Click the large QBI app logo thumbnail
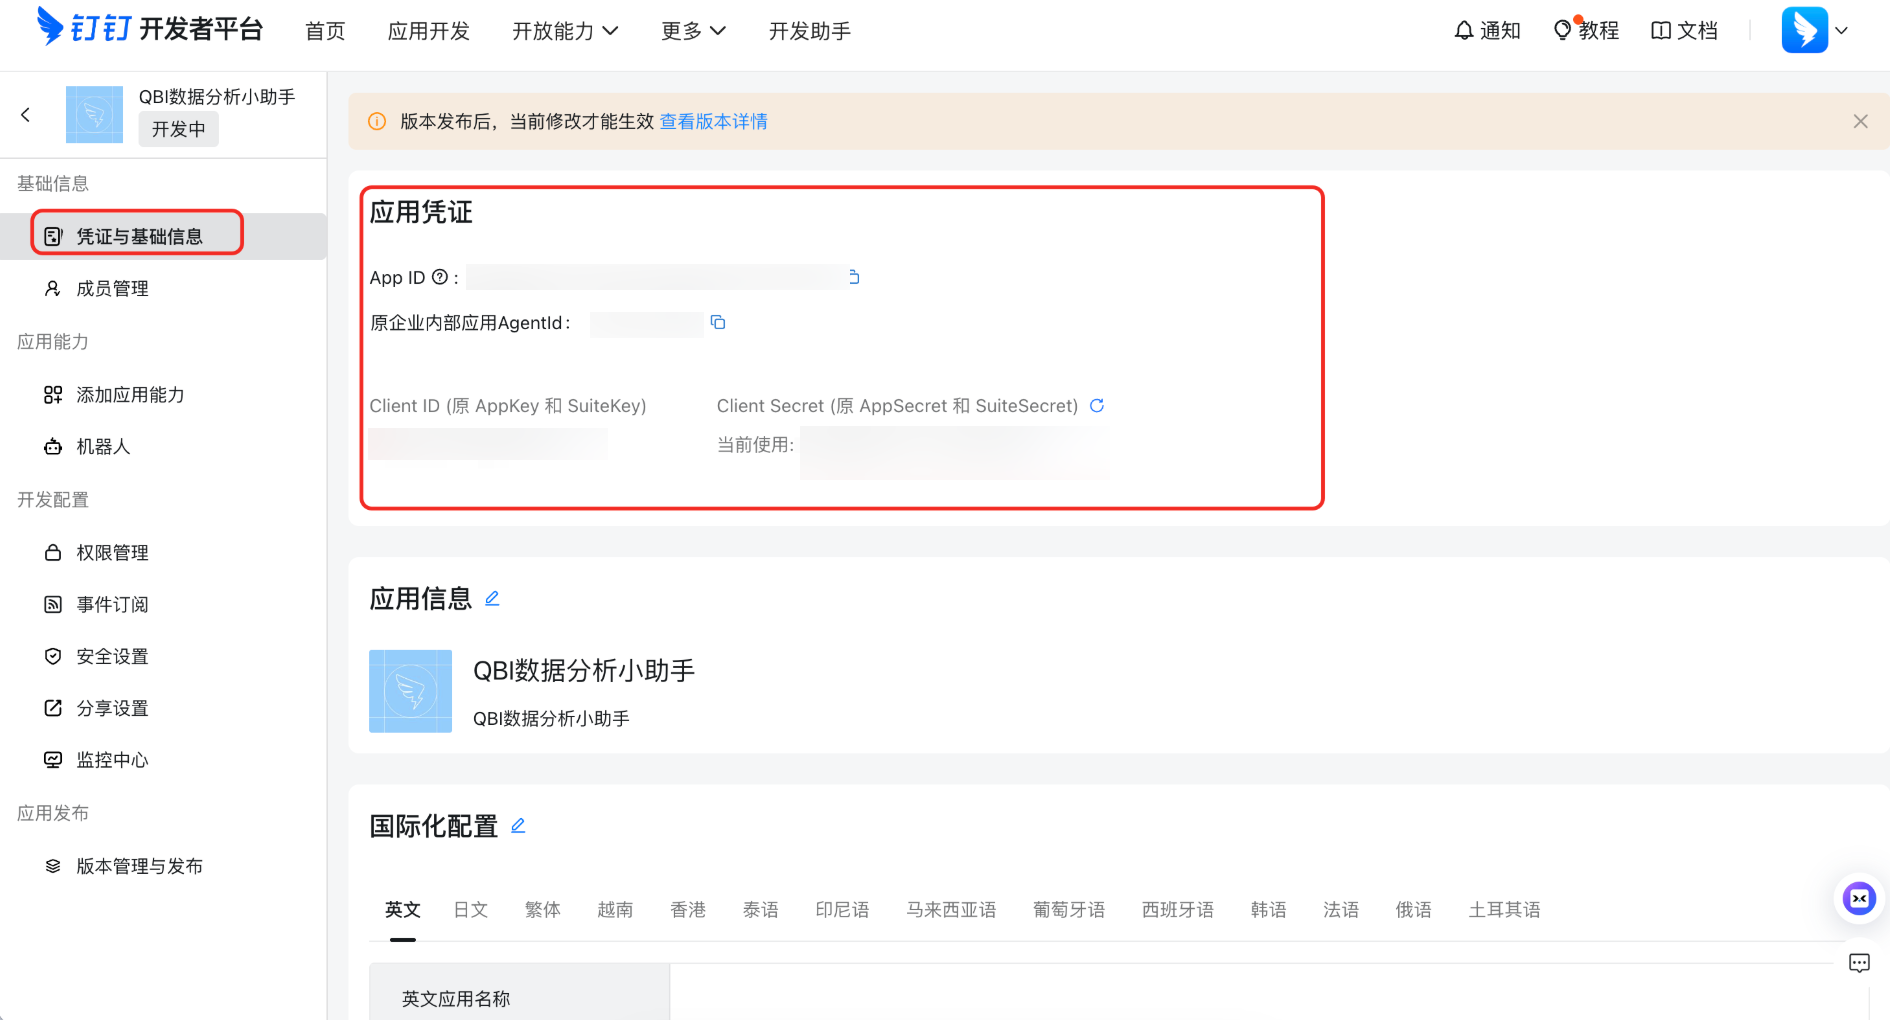This screenshot has width=1890, height=1020. point(411,691)
